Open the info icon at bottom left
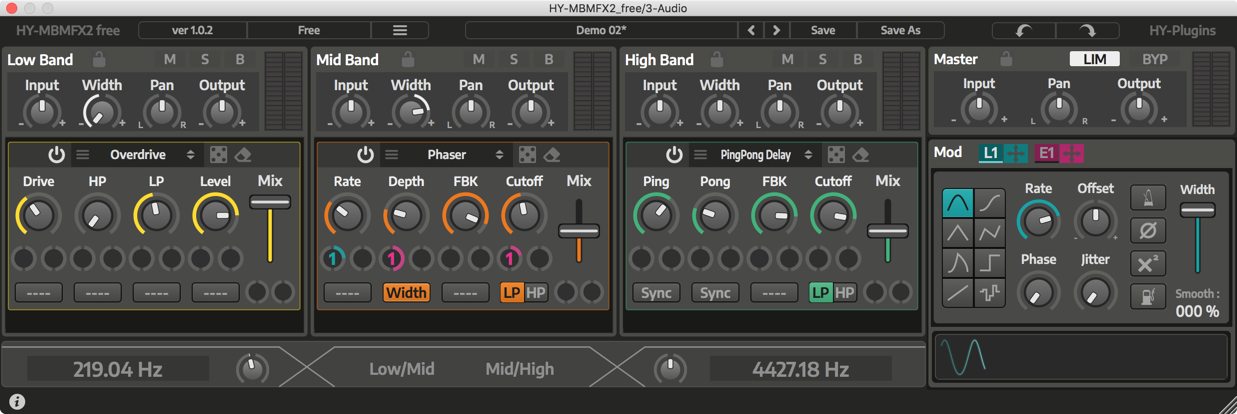 tap(17, 402)
